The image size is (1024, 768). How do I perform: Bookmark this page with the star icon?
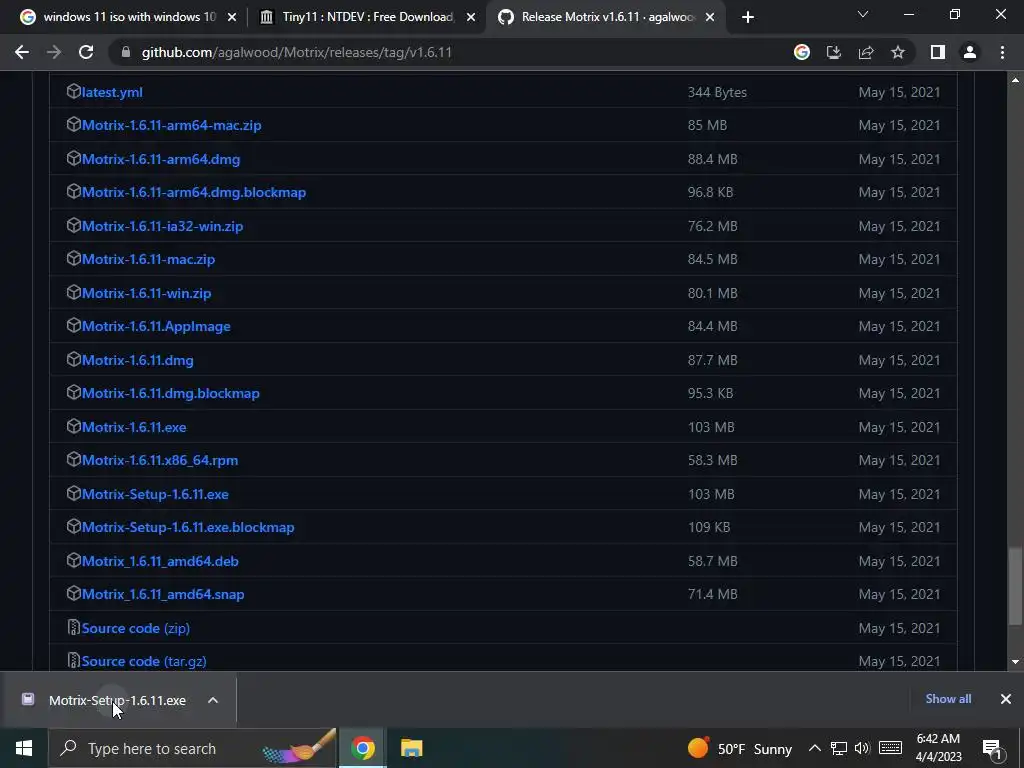[898, 52]
